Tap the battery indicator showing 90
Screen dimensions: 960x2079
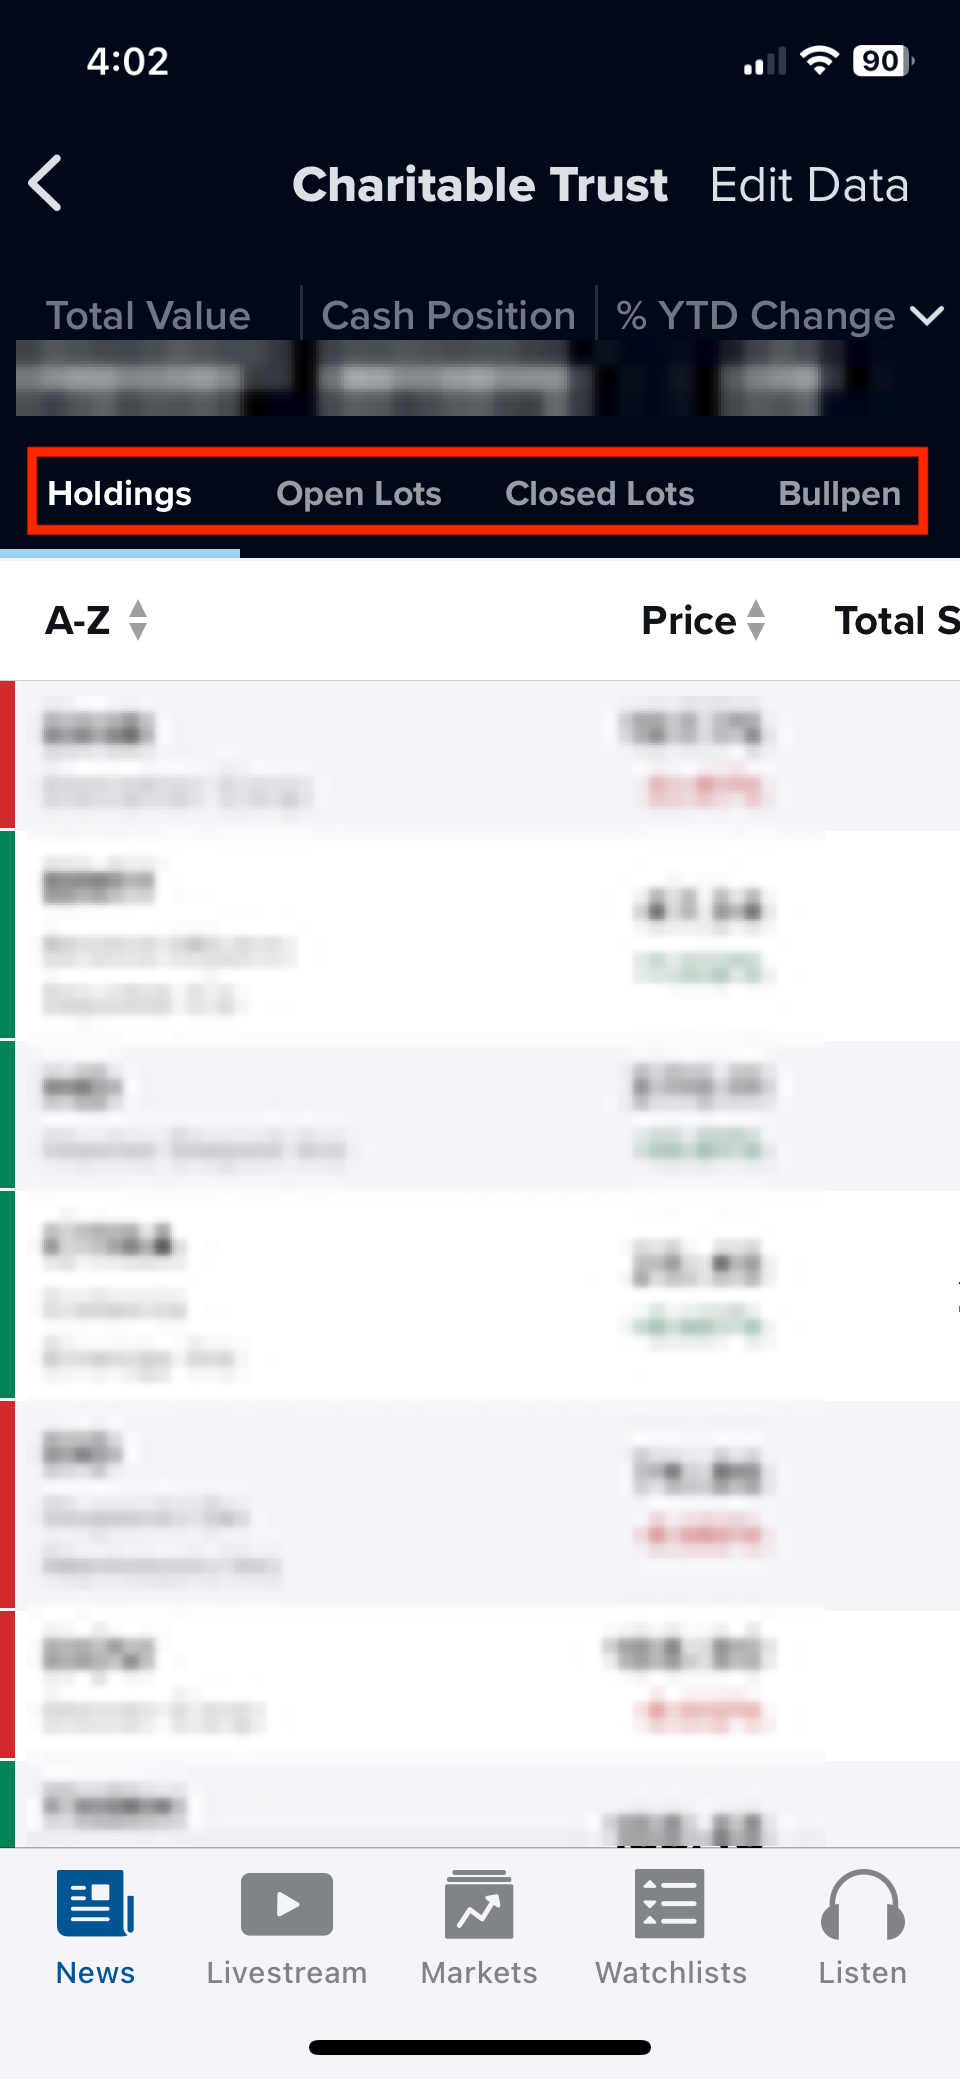coord(883,61)
